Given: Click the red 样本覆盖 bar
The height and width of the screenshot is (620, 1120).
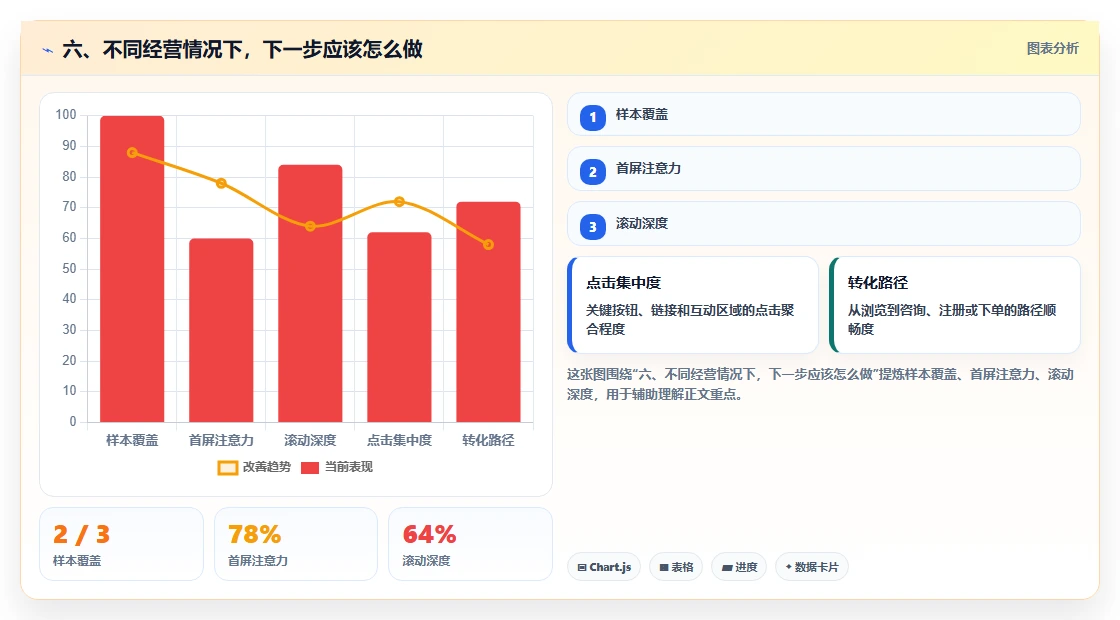Looking at the screenshot, I should point(132,269).
